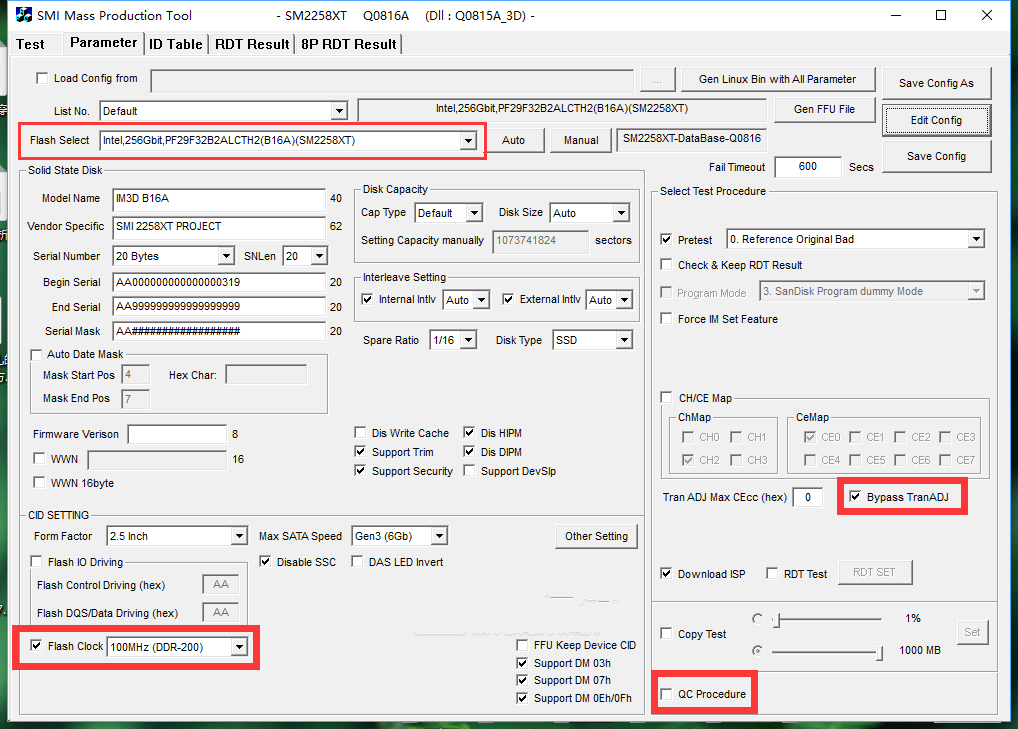Toggle the External Intlv checkbox
The image size is (1018, 729).
tap(508, 299)
